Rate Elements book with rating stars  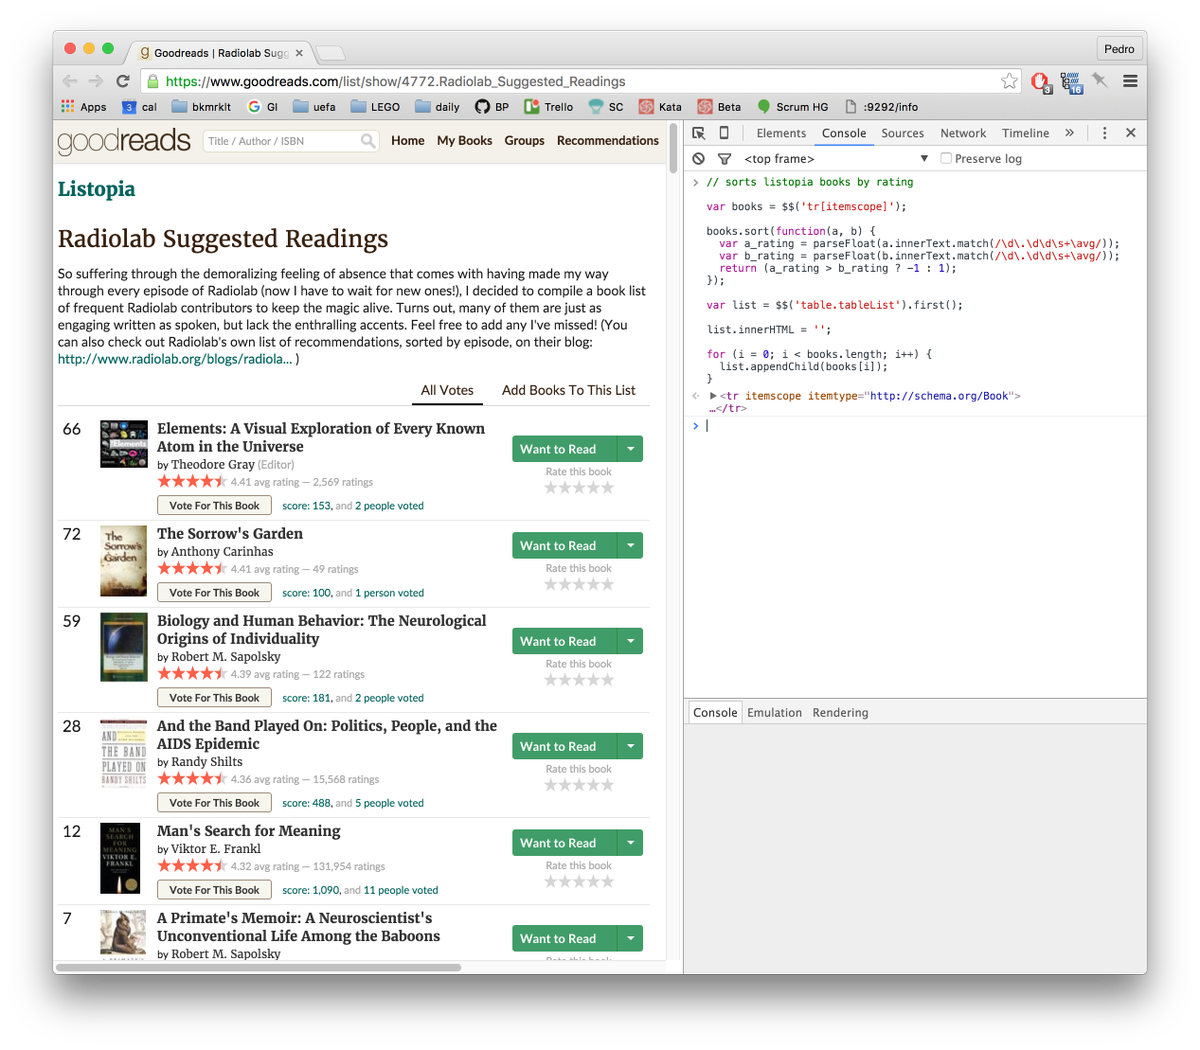tap(579, 488)
